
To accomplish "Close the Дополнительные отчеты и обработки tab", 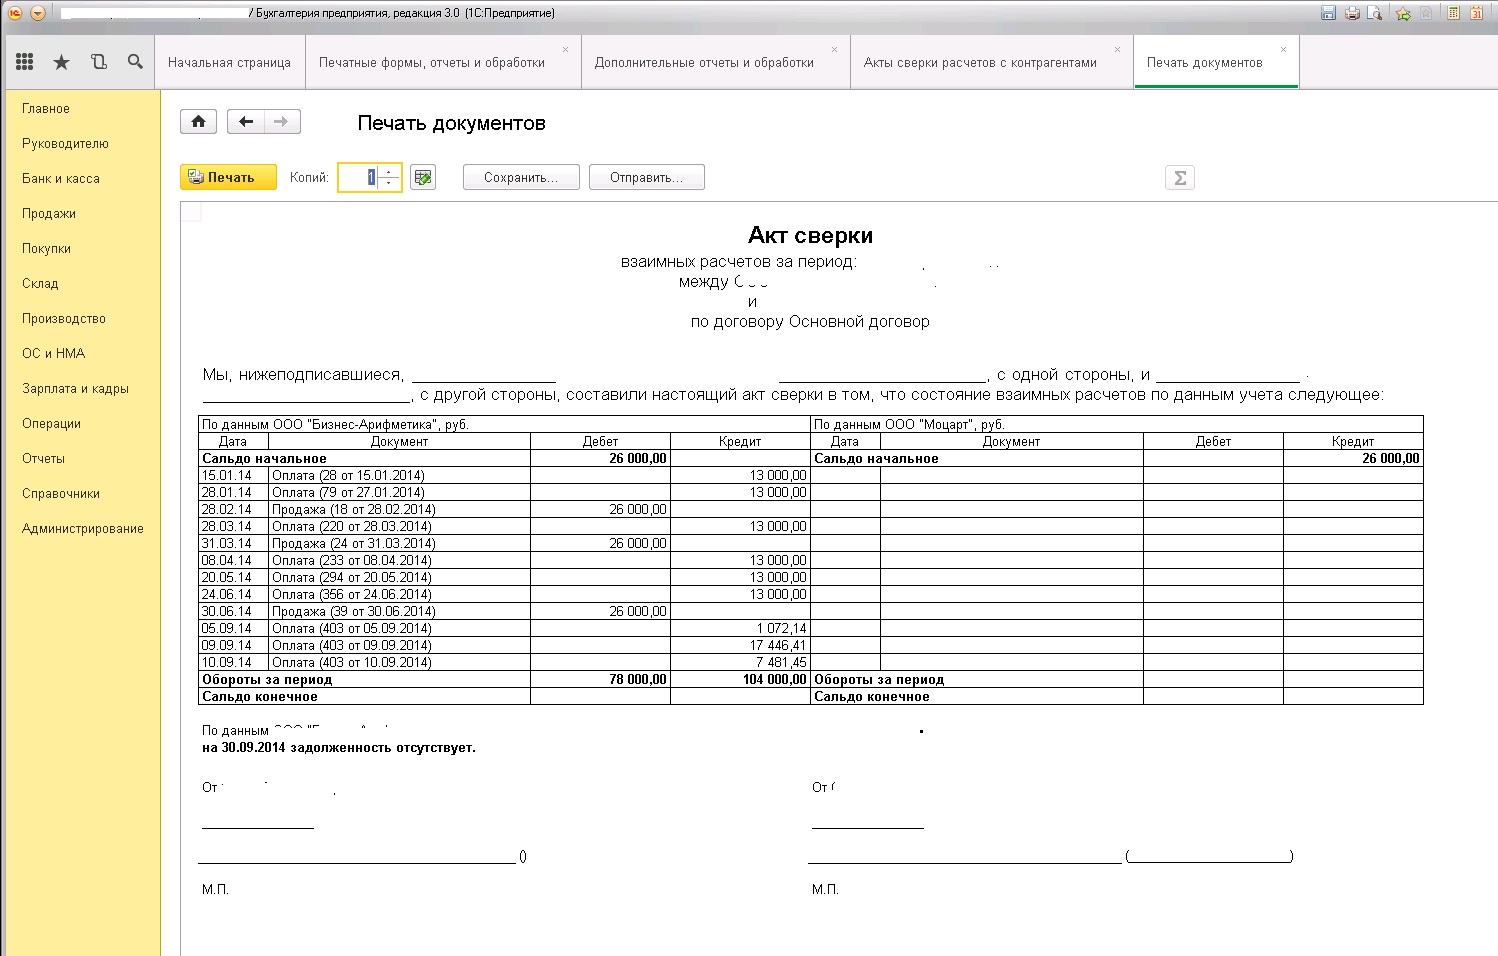I will (834, 49).
